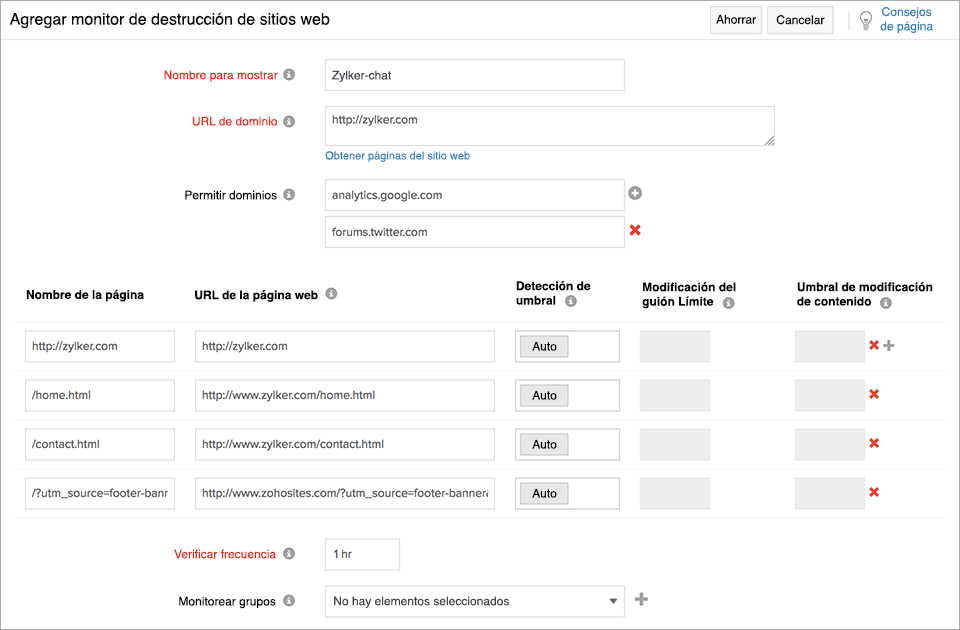Screen dimensions: 960x630
Task: Click info icon beside Verificar frecuencia
Action: pyautogui.click(x=289, y=554)
